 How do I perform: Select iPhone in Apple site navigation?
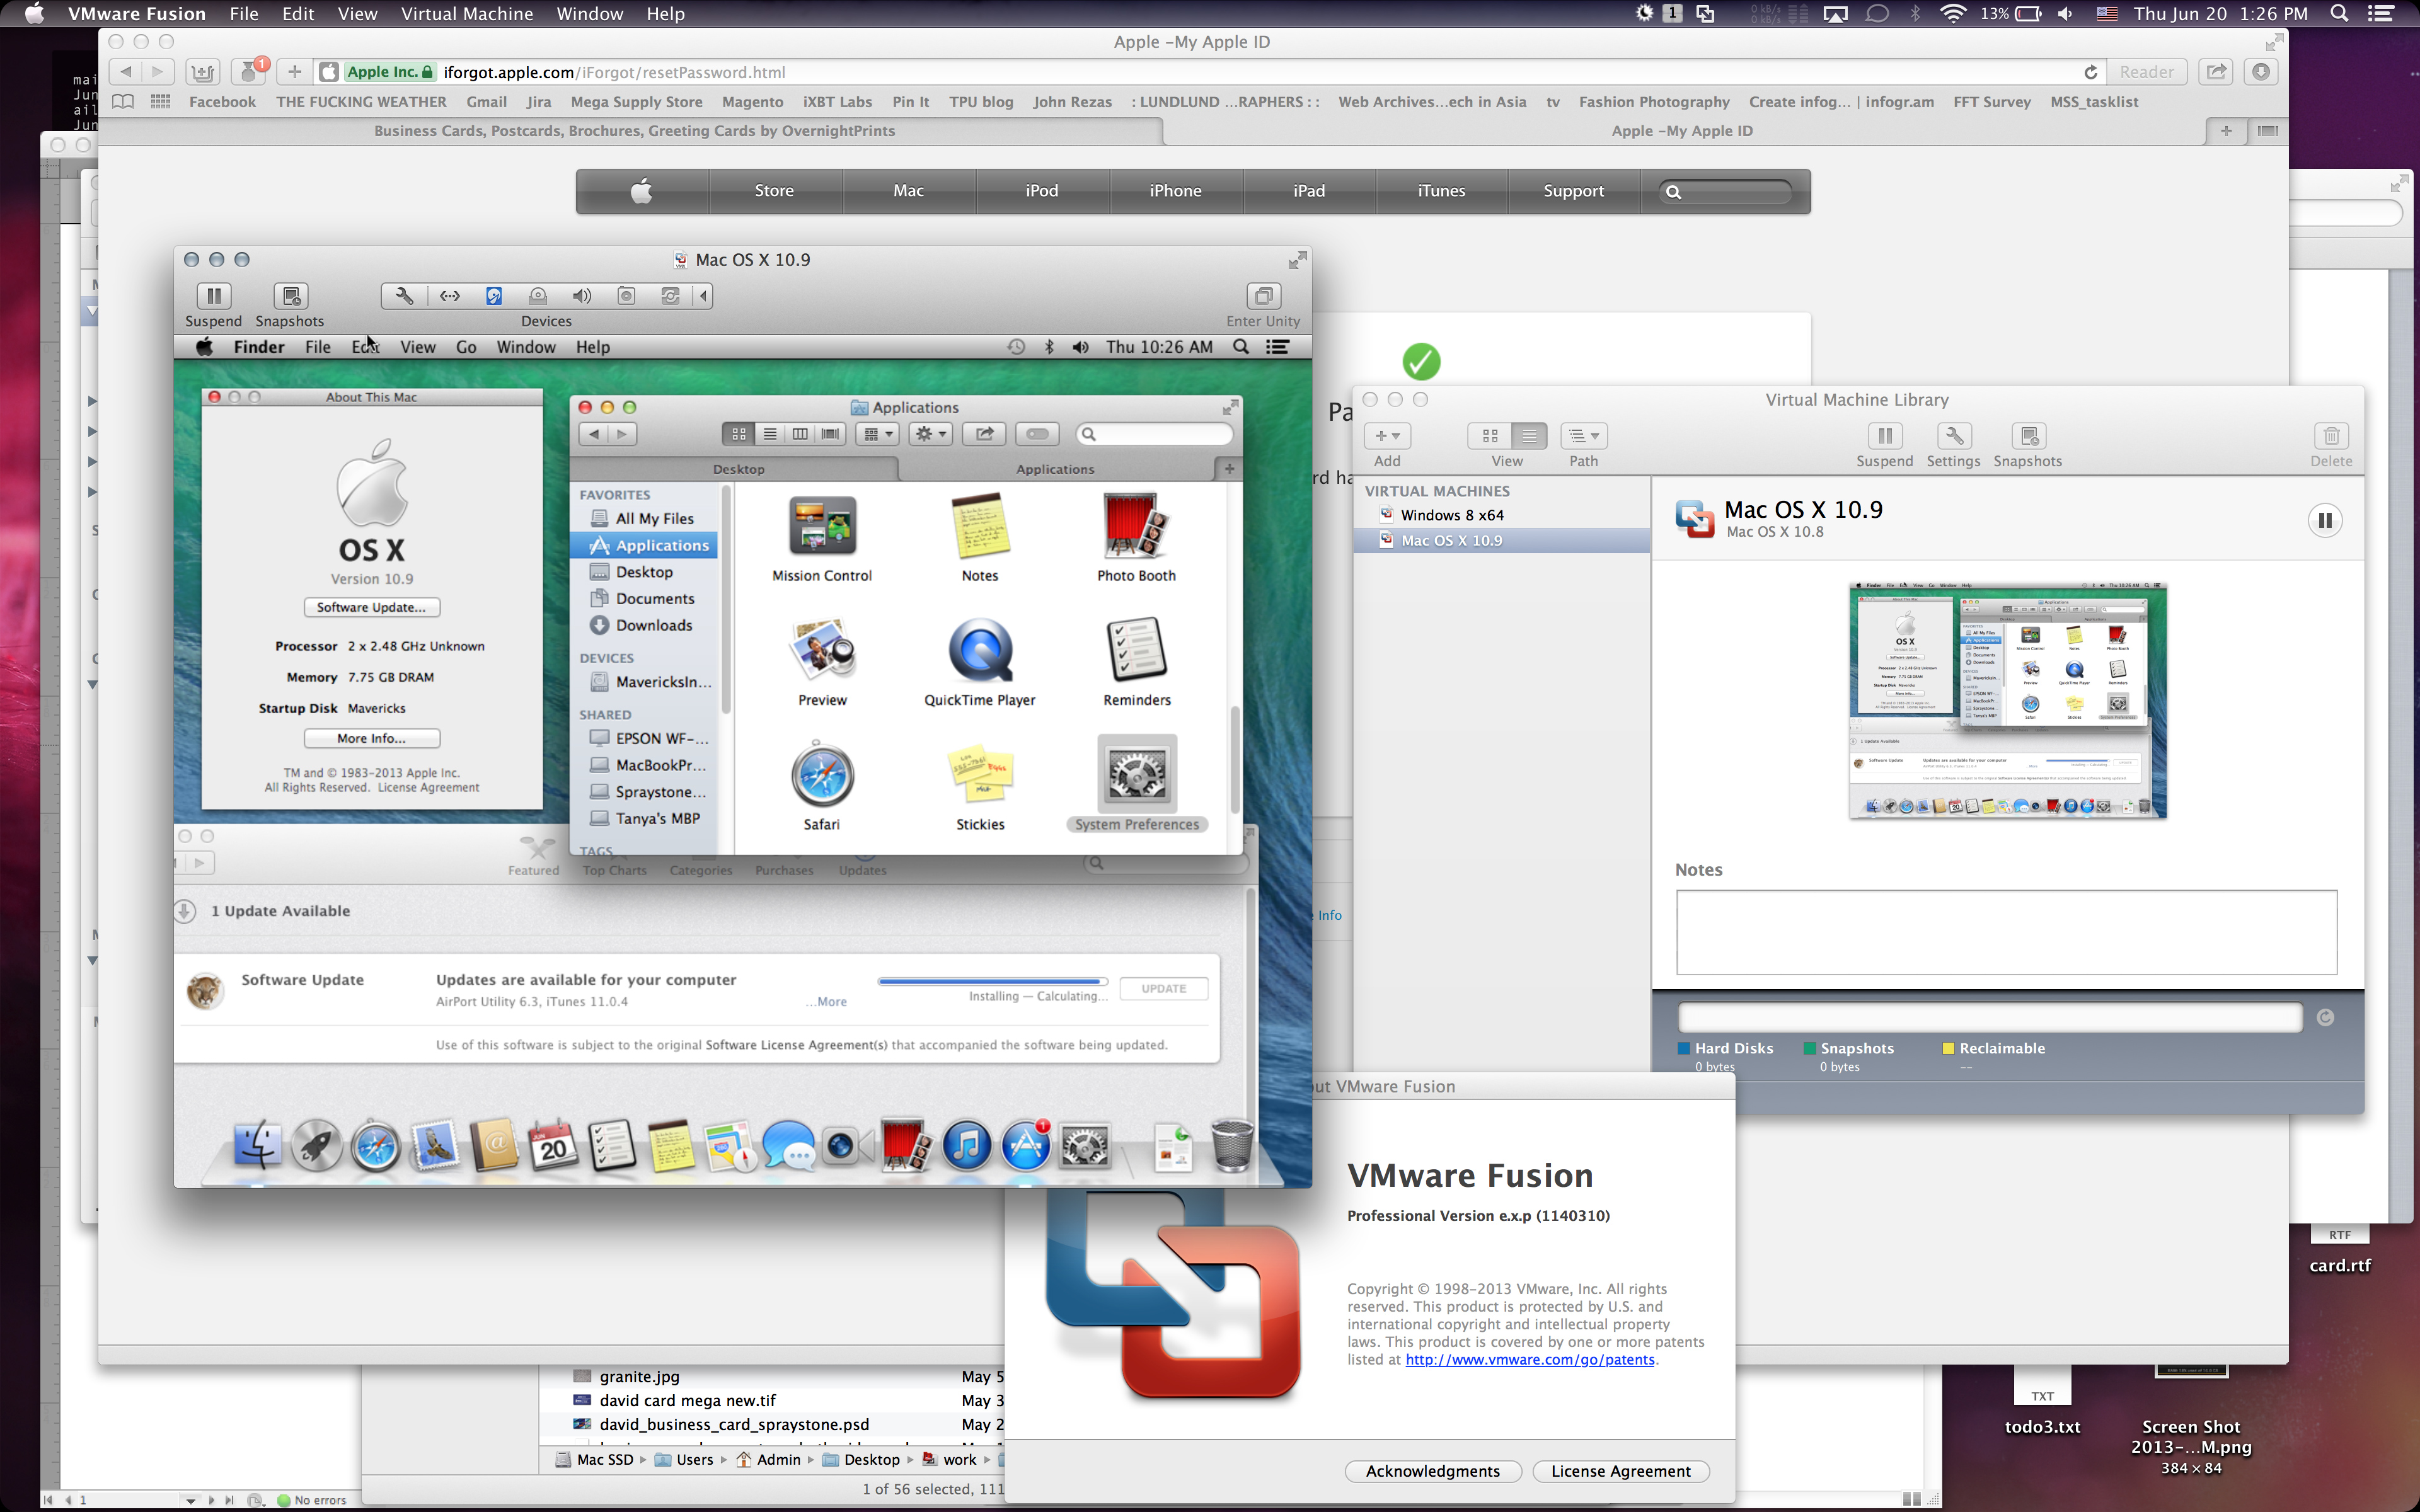pos(1175,191)
